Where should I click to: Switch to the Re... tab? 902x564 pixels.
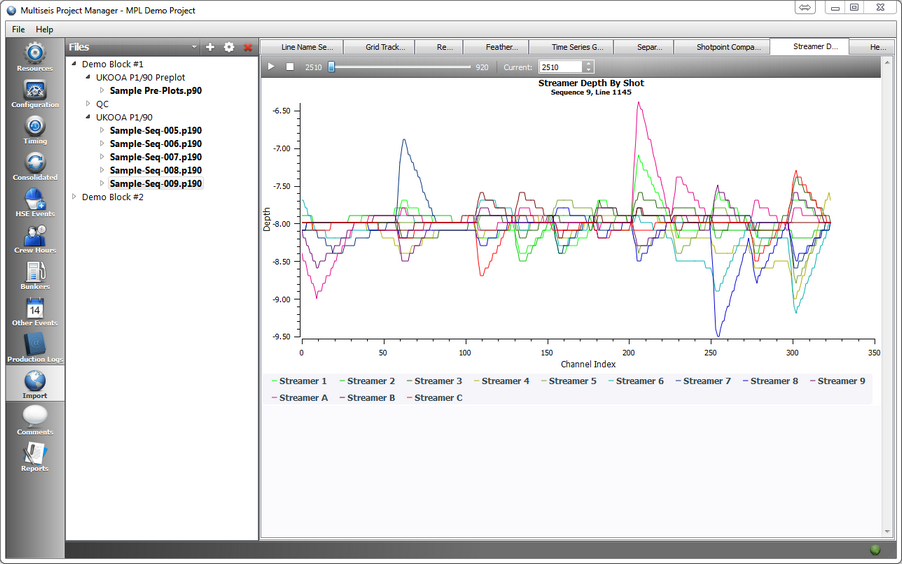(440, 47)
